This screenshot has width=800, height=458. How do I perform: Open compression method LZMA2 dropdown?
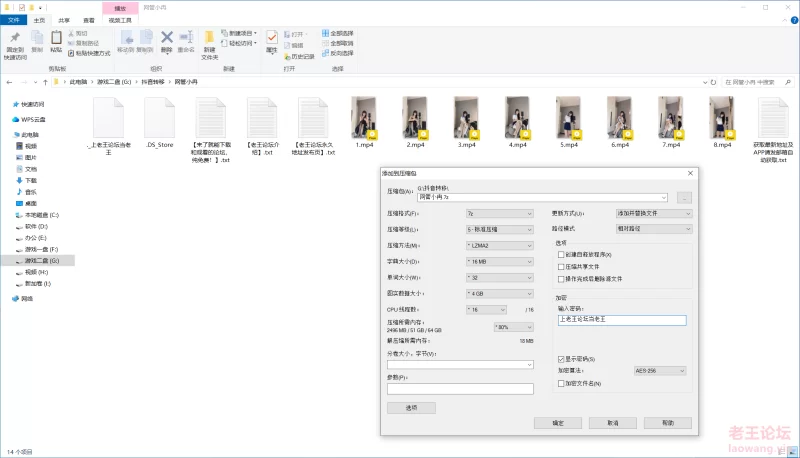tap(499, 246)
